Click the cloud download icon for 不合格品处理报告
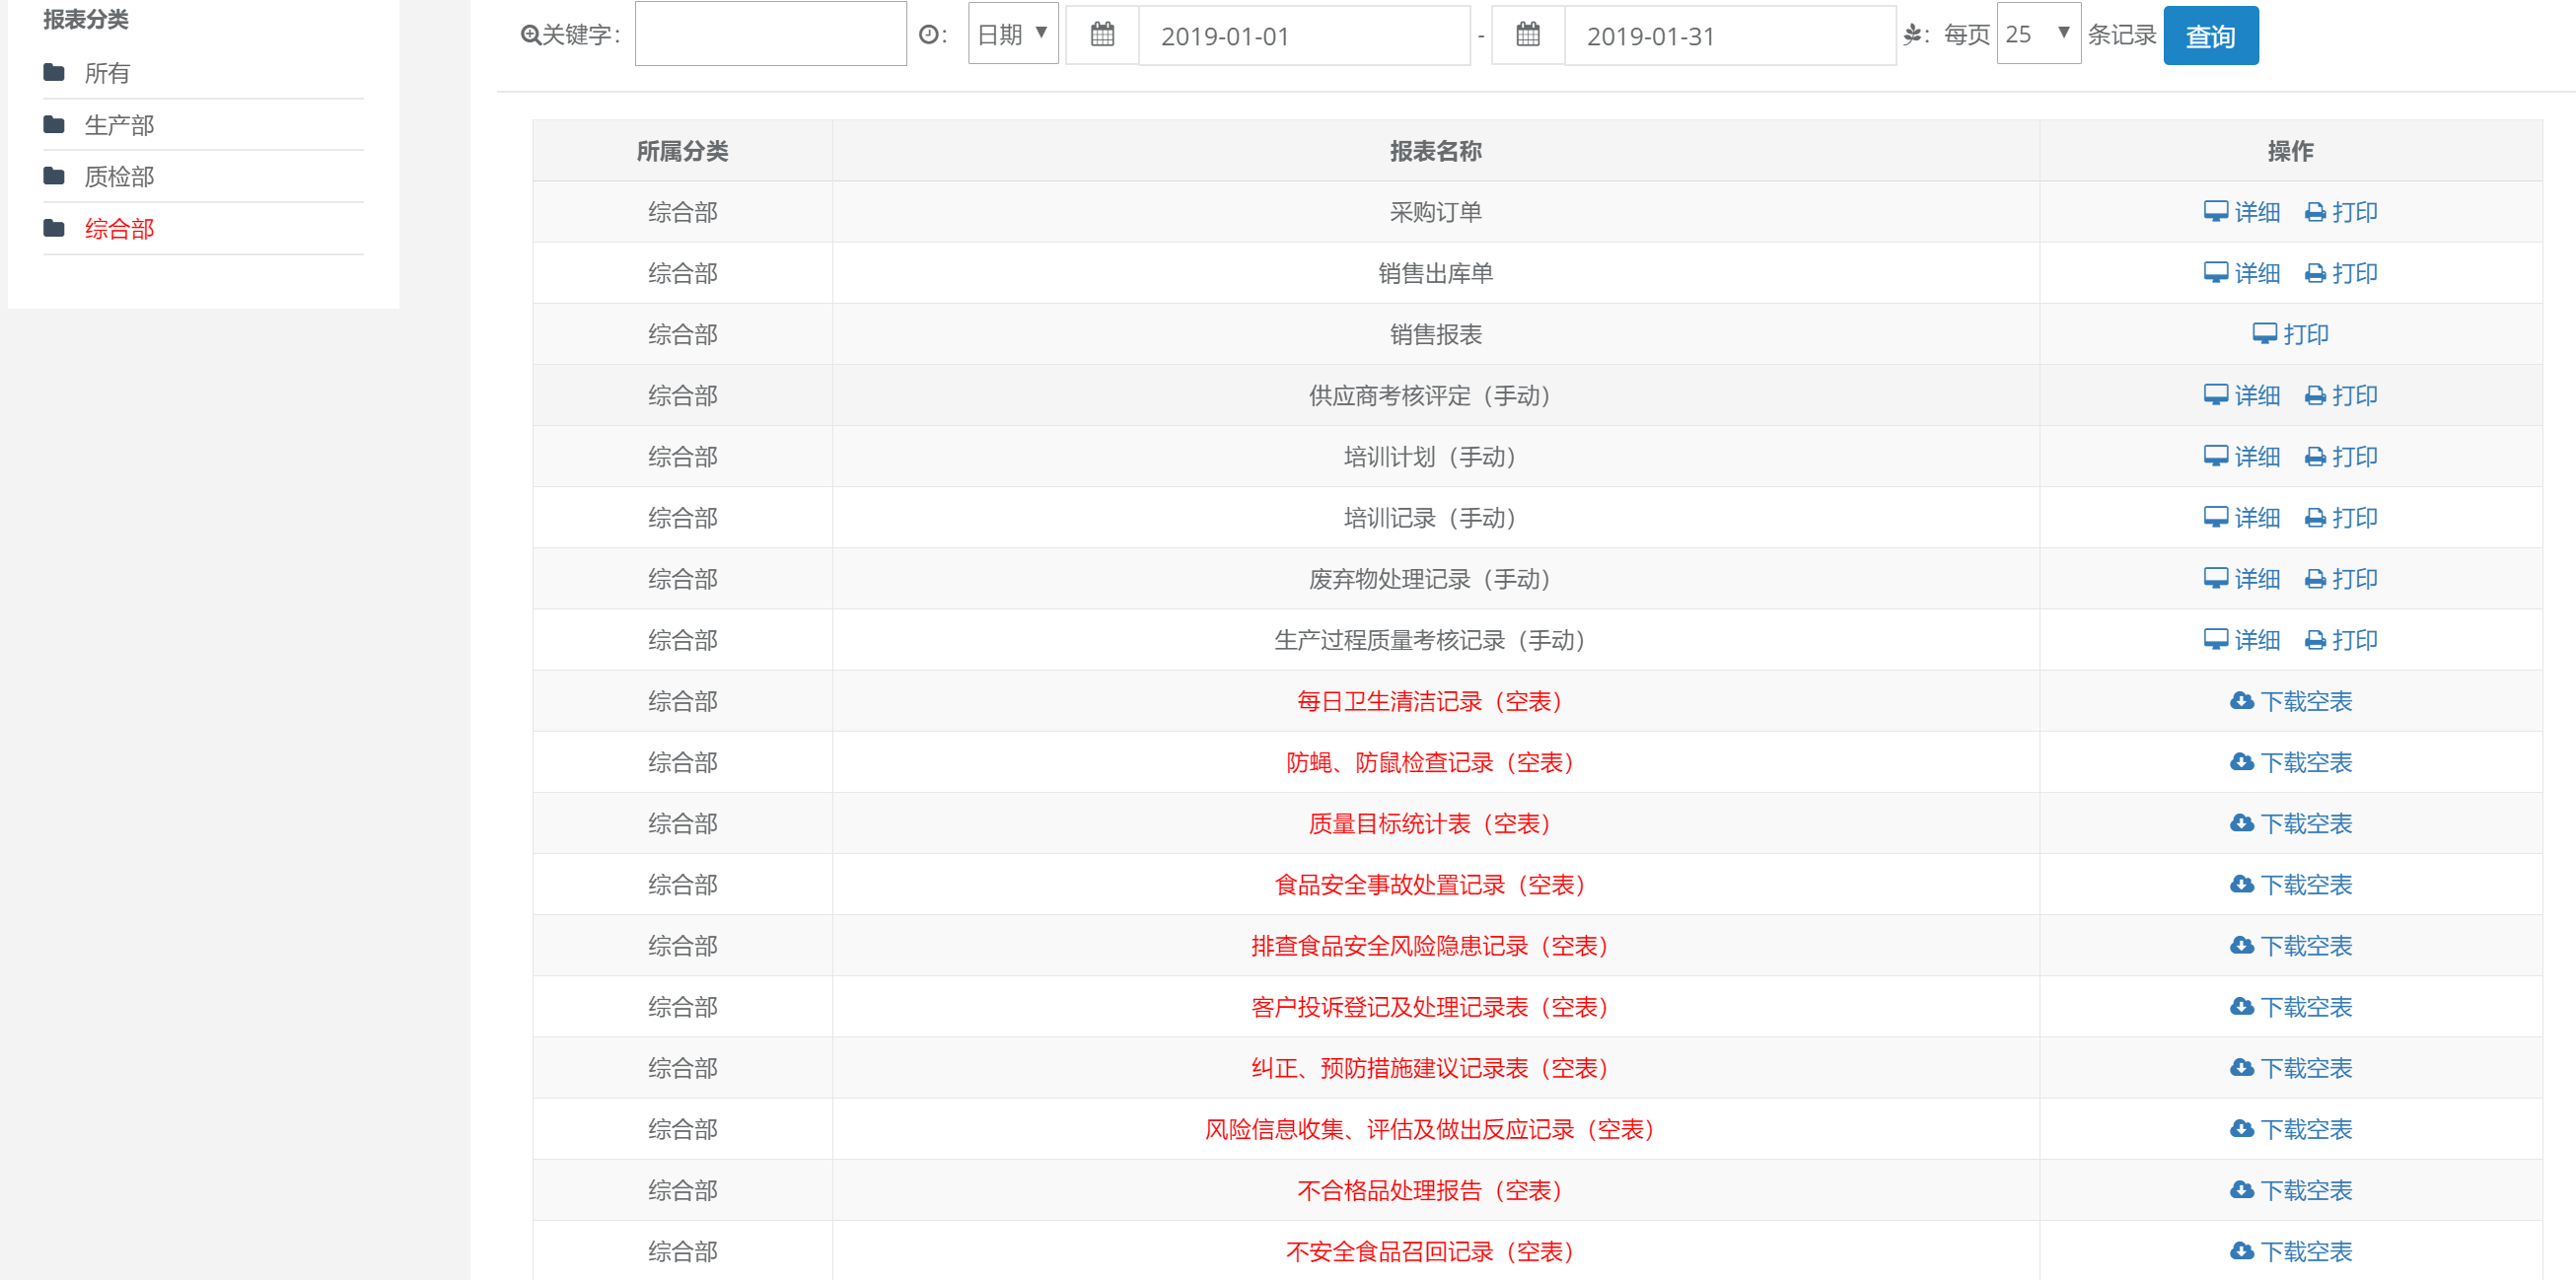Screen dimensions: 2576x1280 [x=2241, y=1190]
